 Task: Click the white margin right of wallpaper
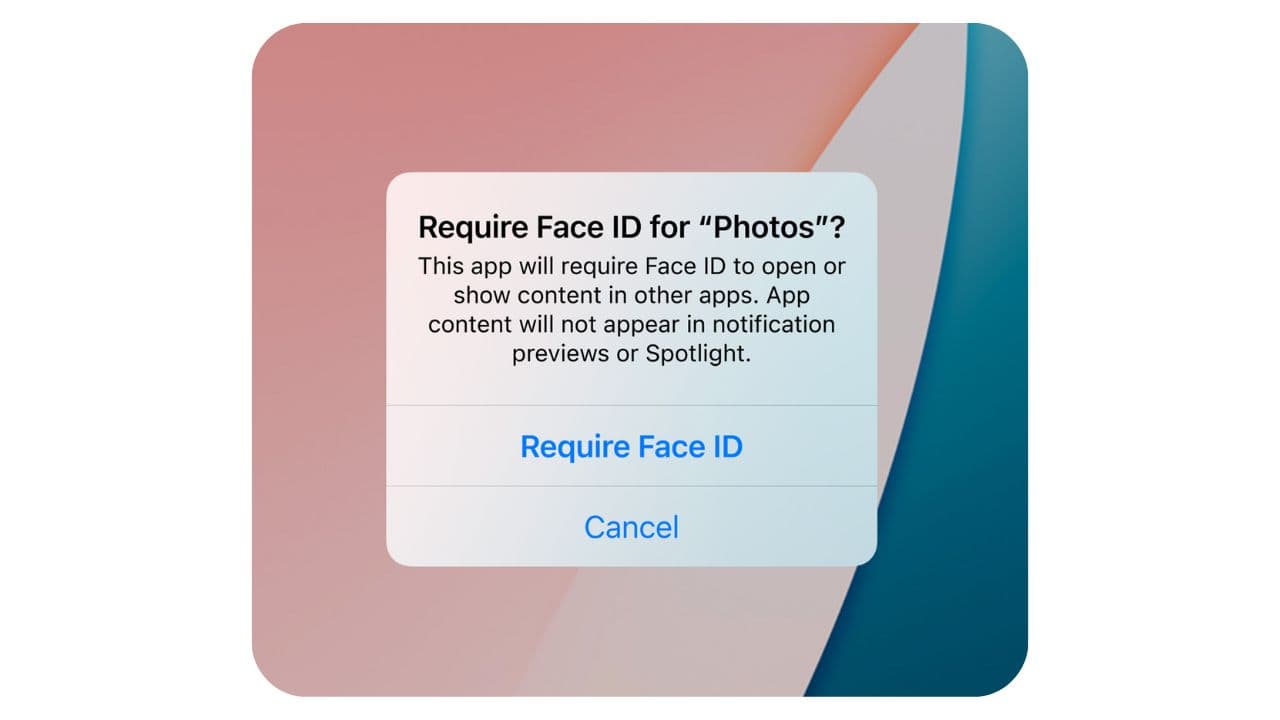click(x=1150, y=360)
